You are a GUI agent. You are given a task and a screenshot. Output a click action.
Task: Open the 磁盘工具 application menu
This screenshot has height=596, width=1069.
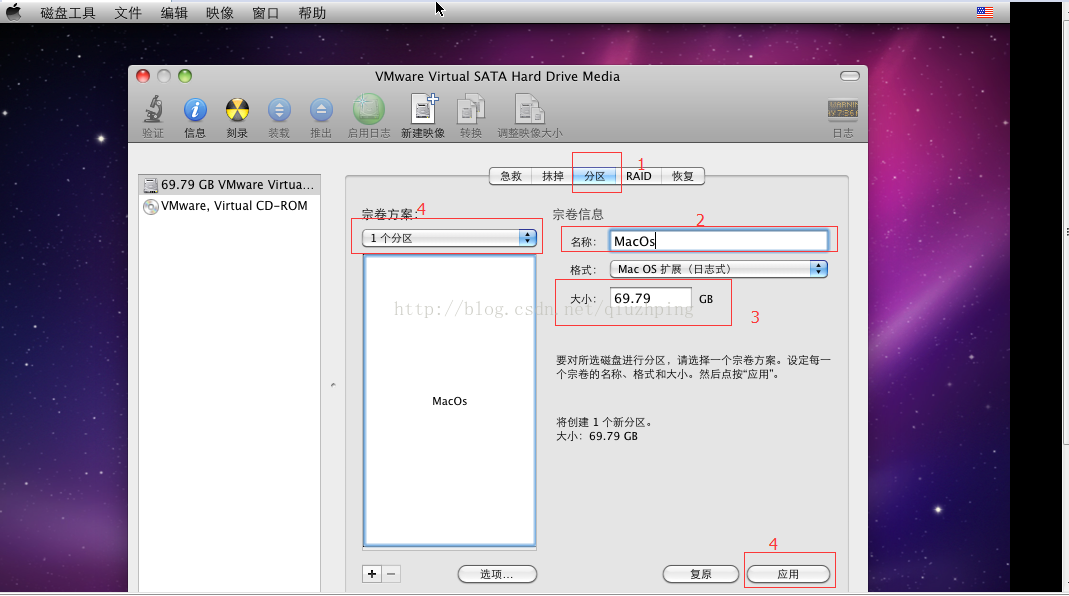pos(67,13)
